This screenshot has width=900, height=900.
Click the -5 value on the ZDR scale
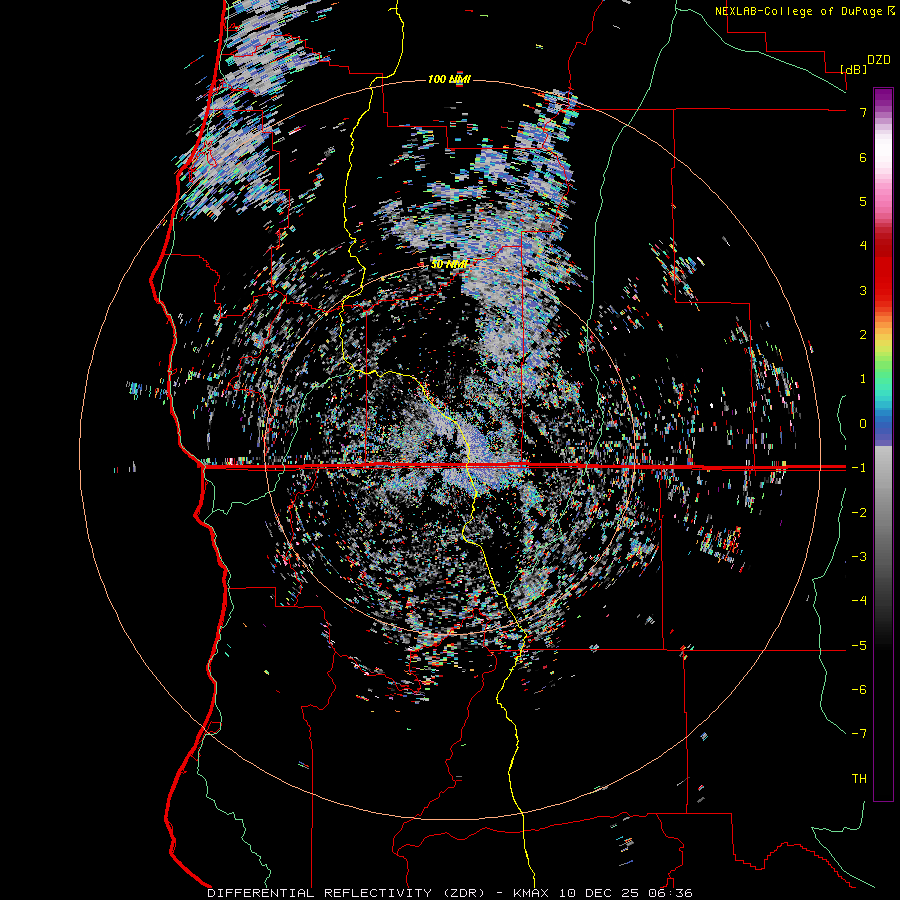tap(859, 646)
